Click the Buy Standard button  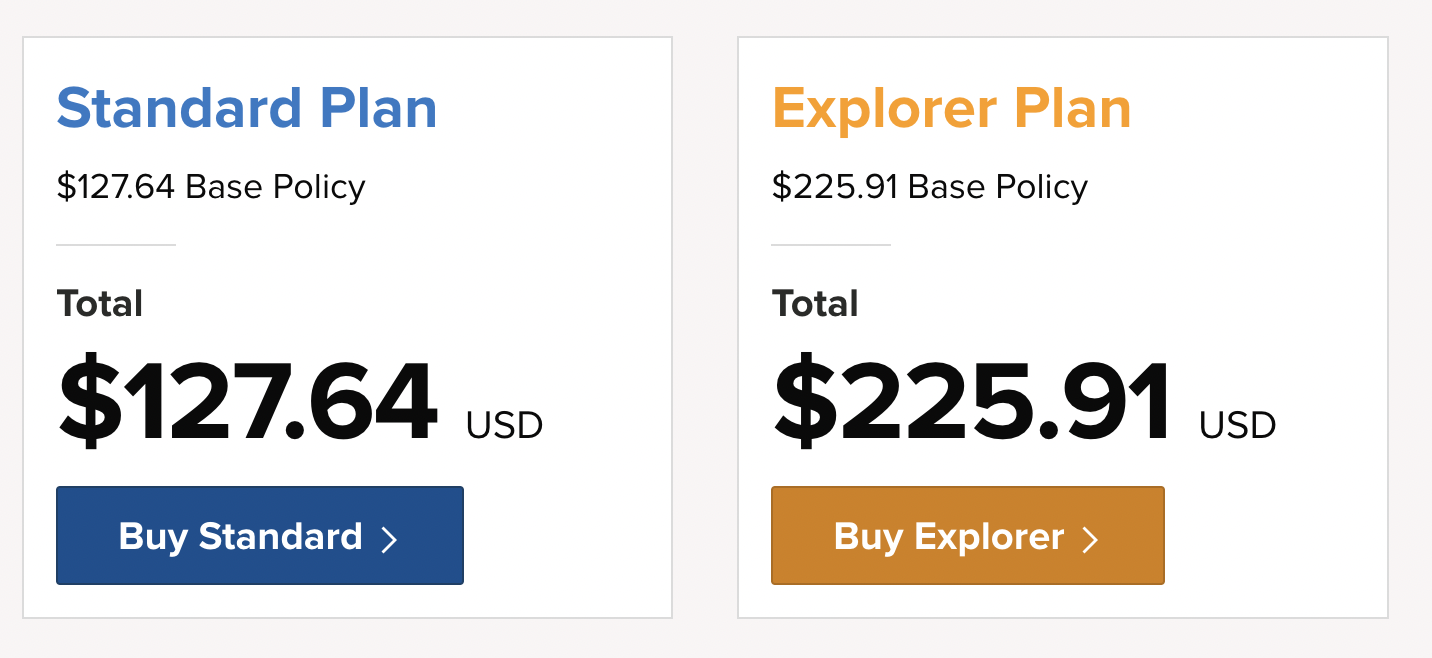tap(259, 536)
